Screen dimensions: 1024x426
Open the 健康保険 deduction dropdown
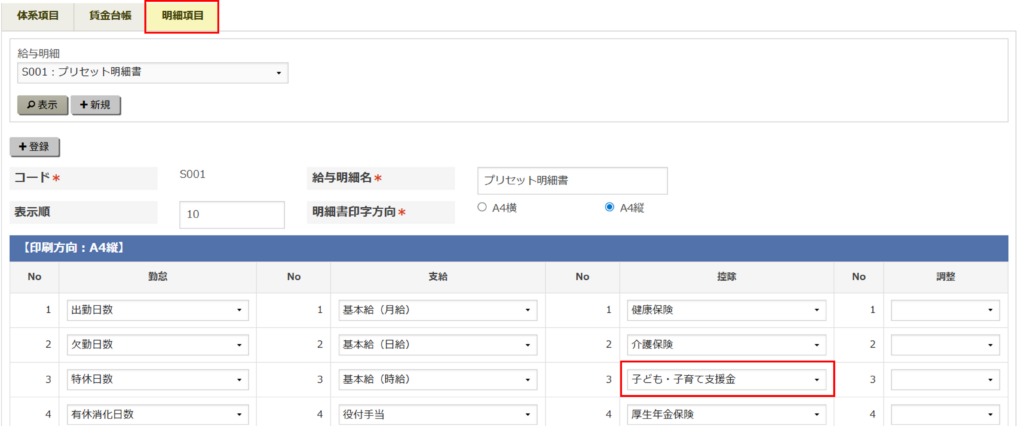pos(727,310)
